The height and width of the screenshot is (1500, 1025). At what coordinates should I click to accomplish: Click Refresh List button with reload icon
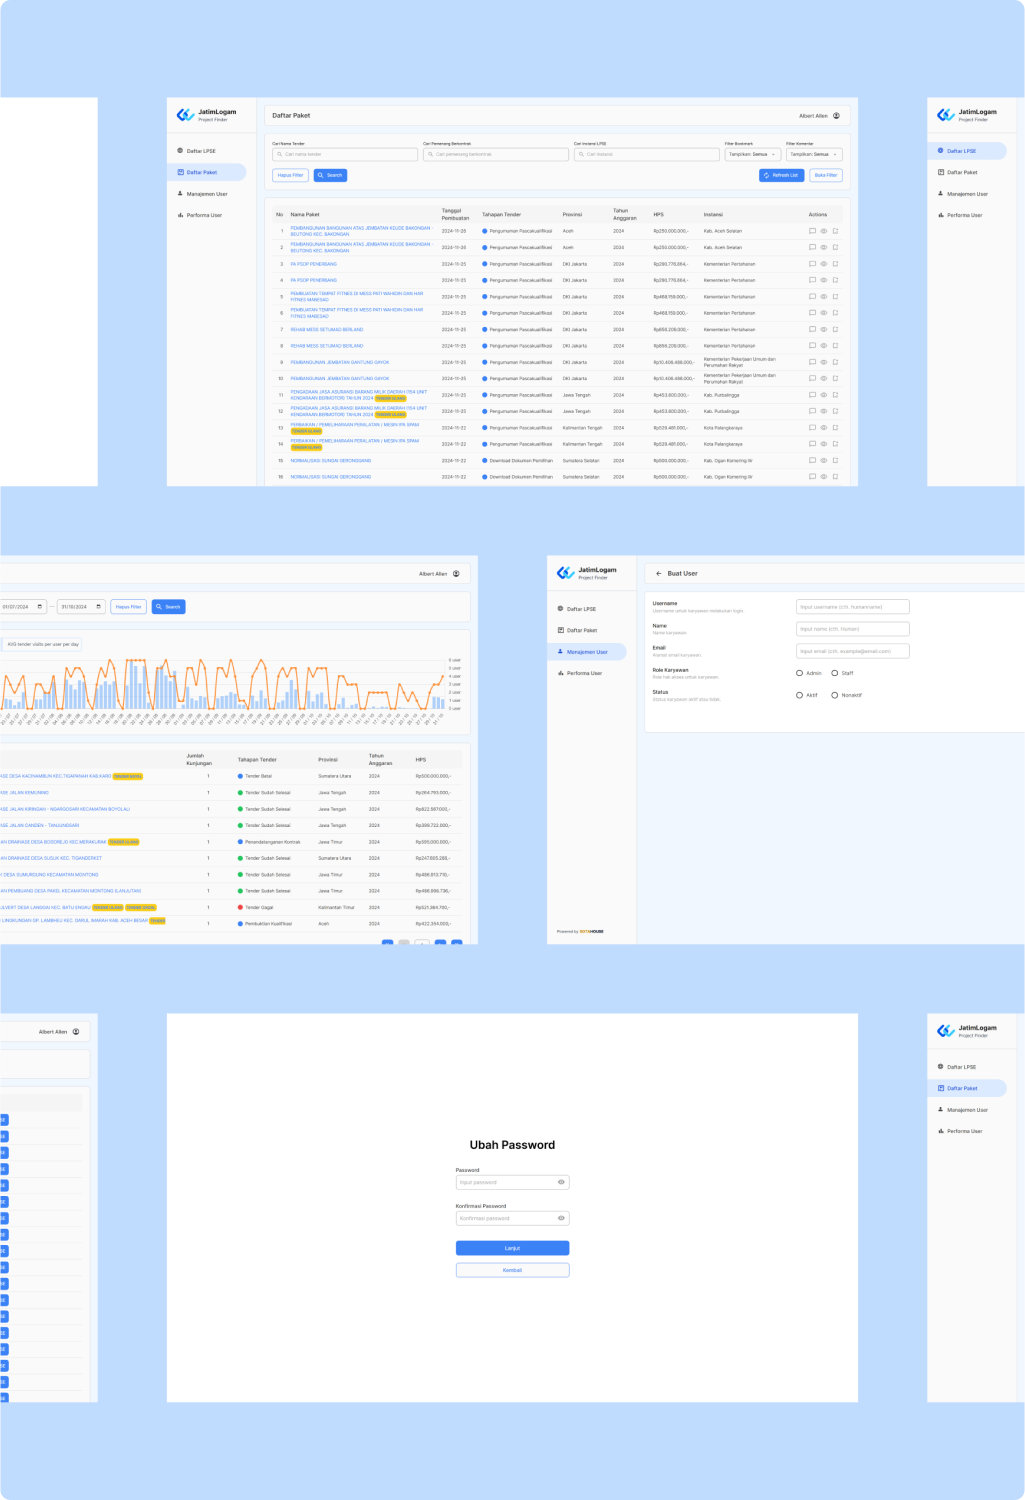(781, 175)
